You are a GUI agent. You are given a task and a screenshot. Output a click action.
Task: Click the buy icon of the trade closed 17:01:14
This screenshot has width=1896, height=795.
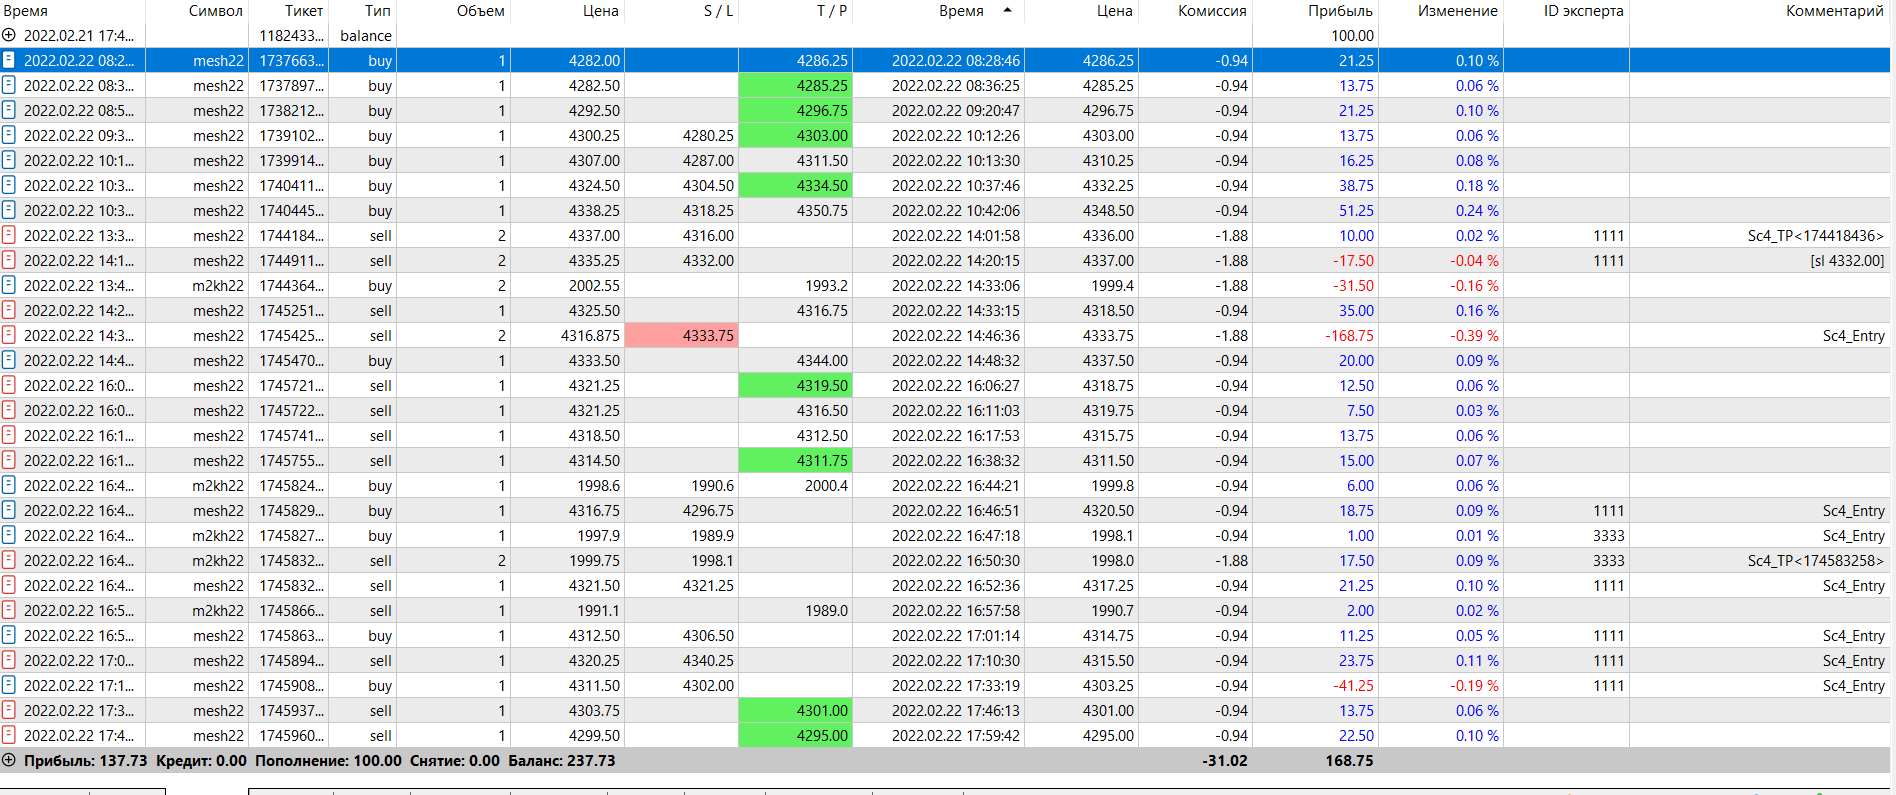pyautogui.click(x=9, y=635)
